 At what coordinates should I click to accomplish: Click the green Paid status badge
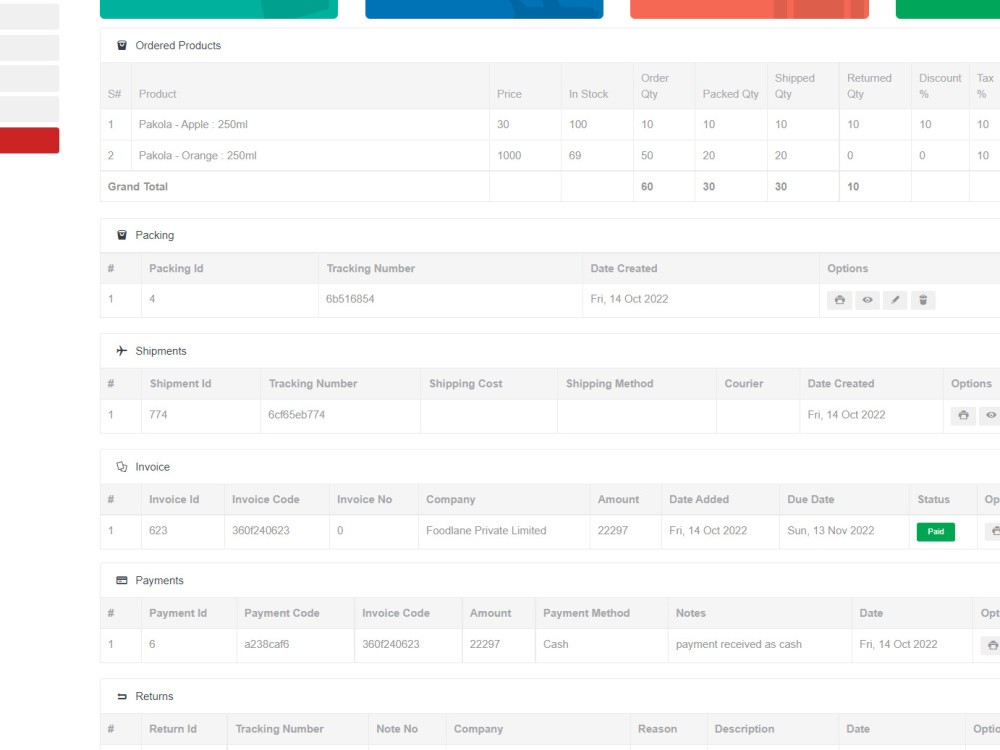pyautogui.click(x=935, y=531)
